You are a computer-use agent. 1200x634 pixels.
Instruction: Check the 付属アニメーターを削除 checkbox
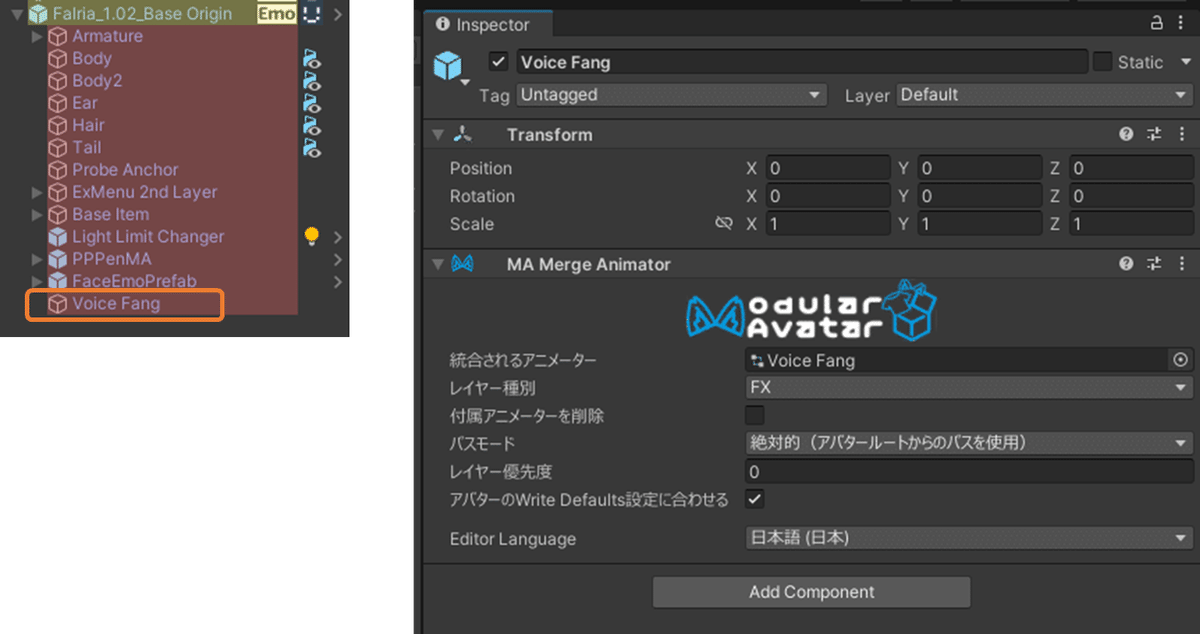755,415
